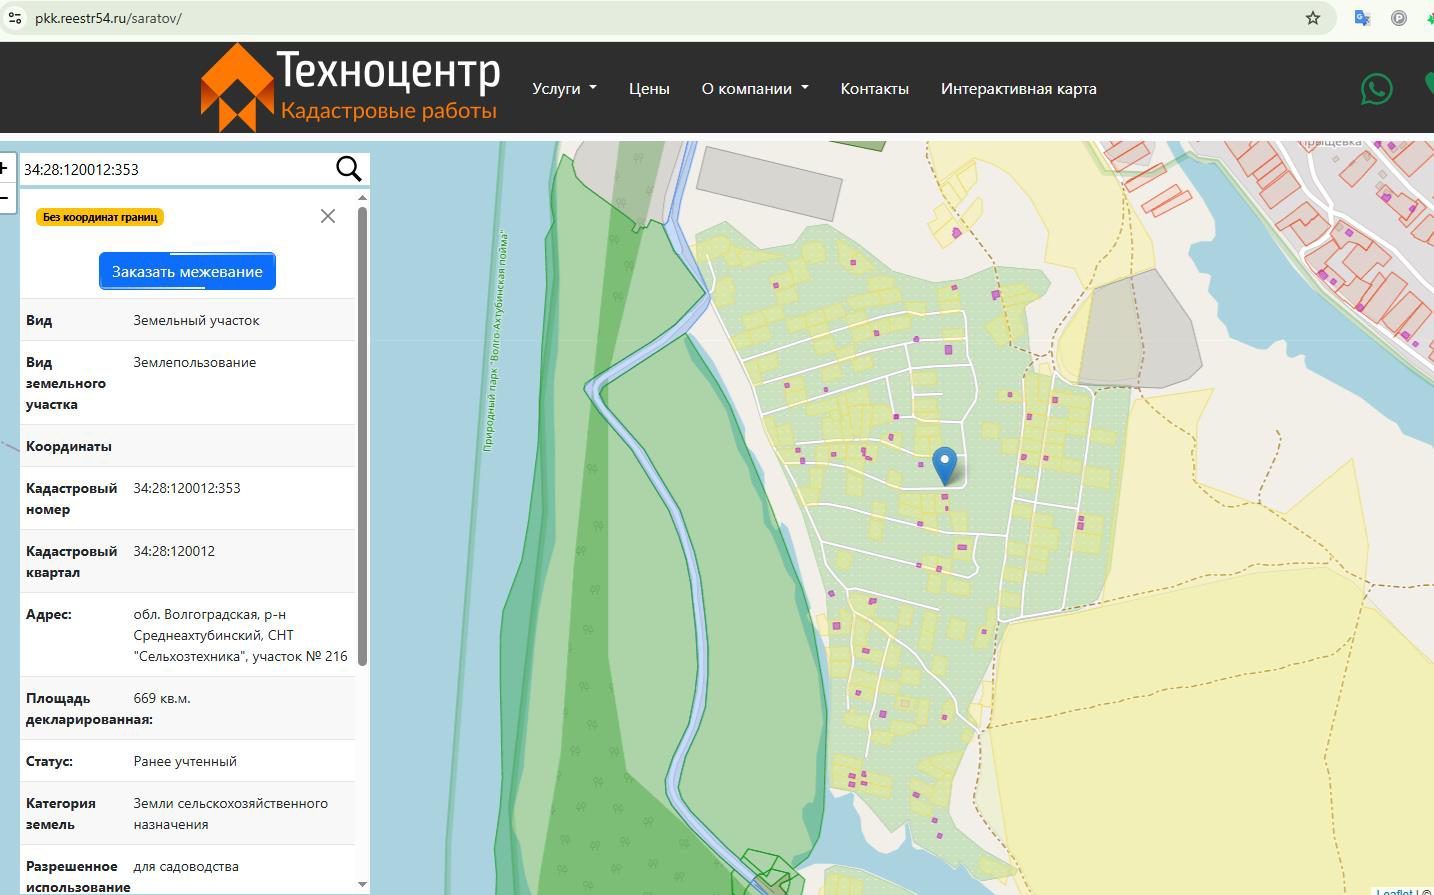The height and width of the screenshot is (895, 1434).
Task: Click the Природный парк map label
Action: [x=496, y=342]
